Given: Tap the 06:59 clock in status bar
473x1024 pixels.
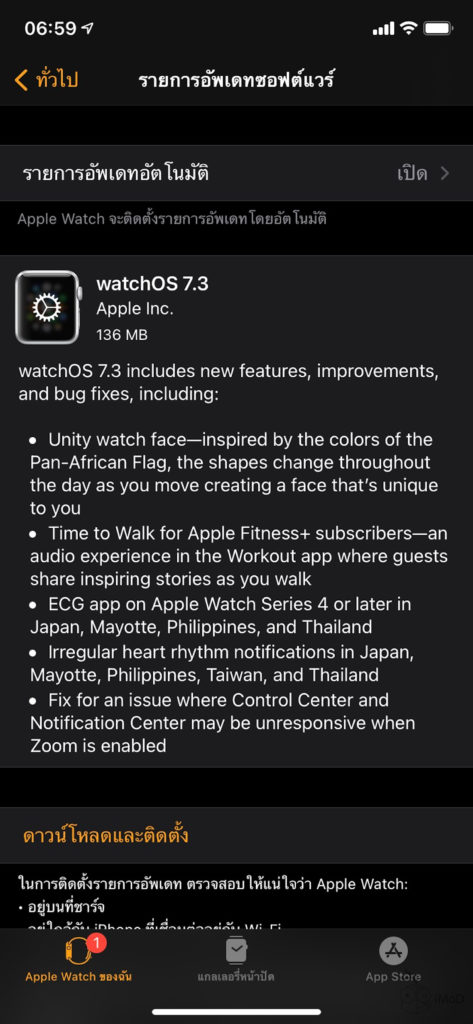Looking at the screenshot, I should [x=50, y=29].
